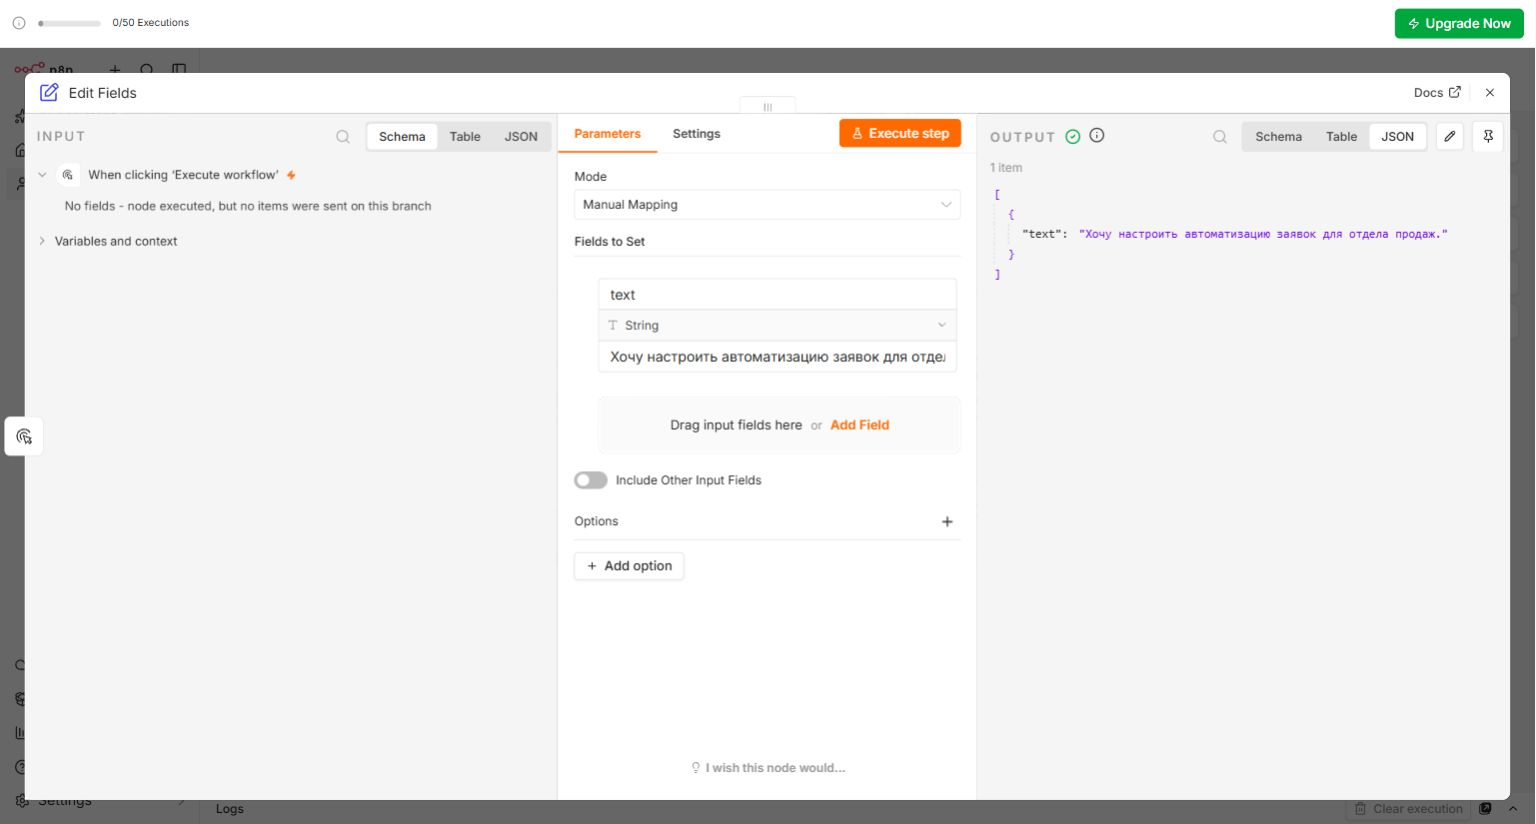Viewport: 1536px width, 824px height.
Task: Click the Edit Fields node icon
Action: (49, 92)
